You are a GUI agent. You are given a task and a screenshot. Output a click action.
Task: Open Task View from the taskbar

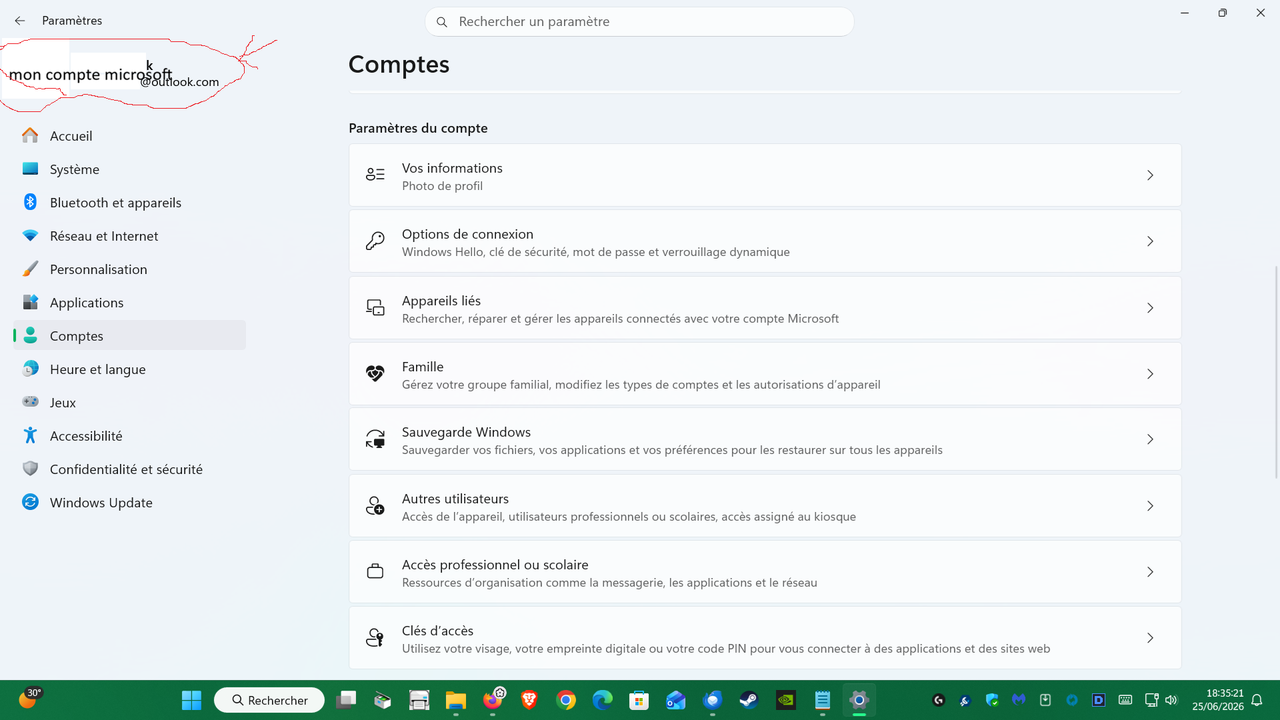point(346,700)
